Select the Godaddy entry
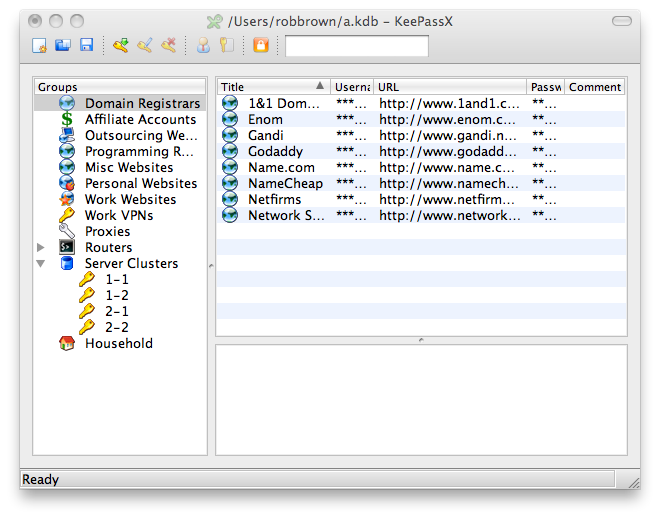660x519 pixels. click(x=421, y=151)
